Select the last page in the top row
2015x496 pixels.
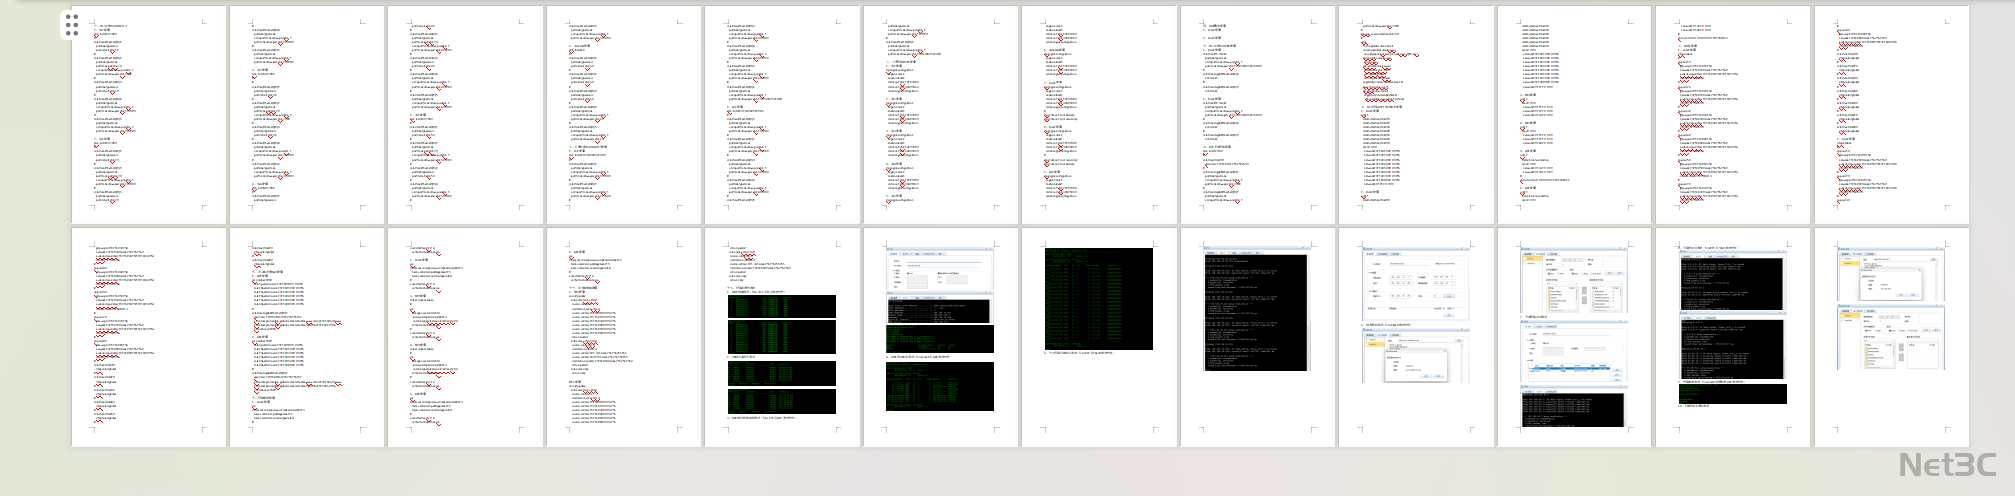(1891, 114)
